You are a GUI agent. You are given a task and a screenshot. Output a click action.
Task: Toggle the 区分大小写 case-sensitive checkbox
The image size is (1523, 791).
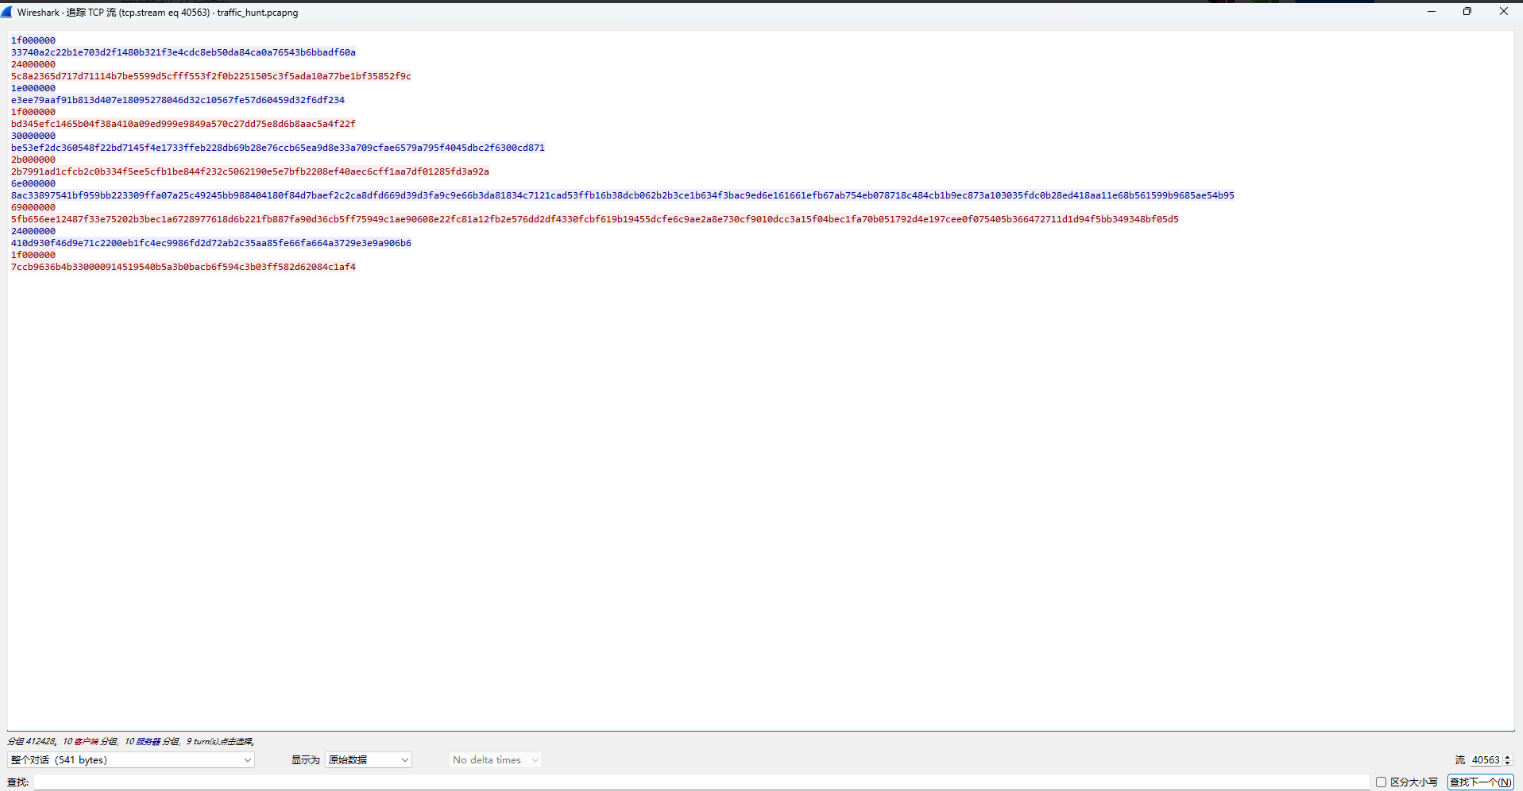tap(1381, 782)
